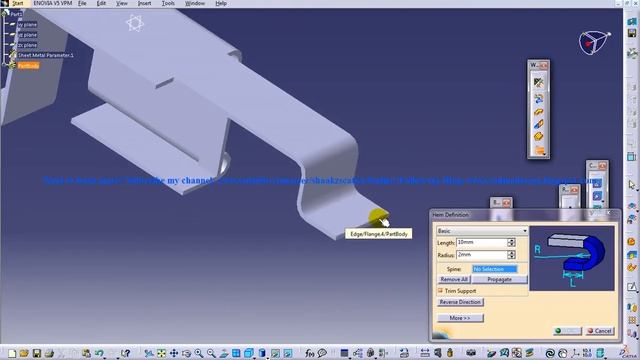This screenshot has height=360, width=640.
Task: Click the What's This help icon
Action: pyautogui.click(x=126, y=353)
